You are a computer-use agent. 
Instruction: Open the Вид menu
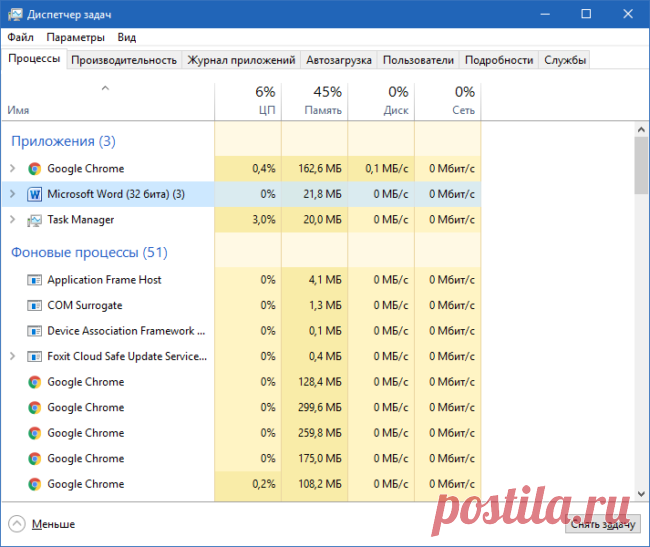click(126, 37)
